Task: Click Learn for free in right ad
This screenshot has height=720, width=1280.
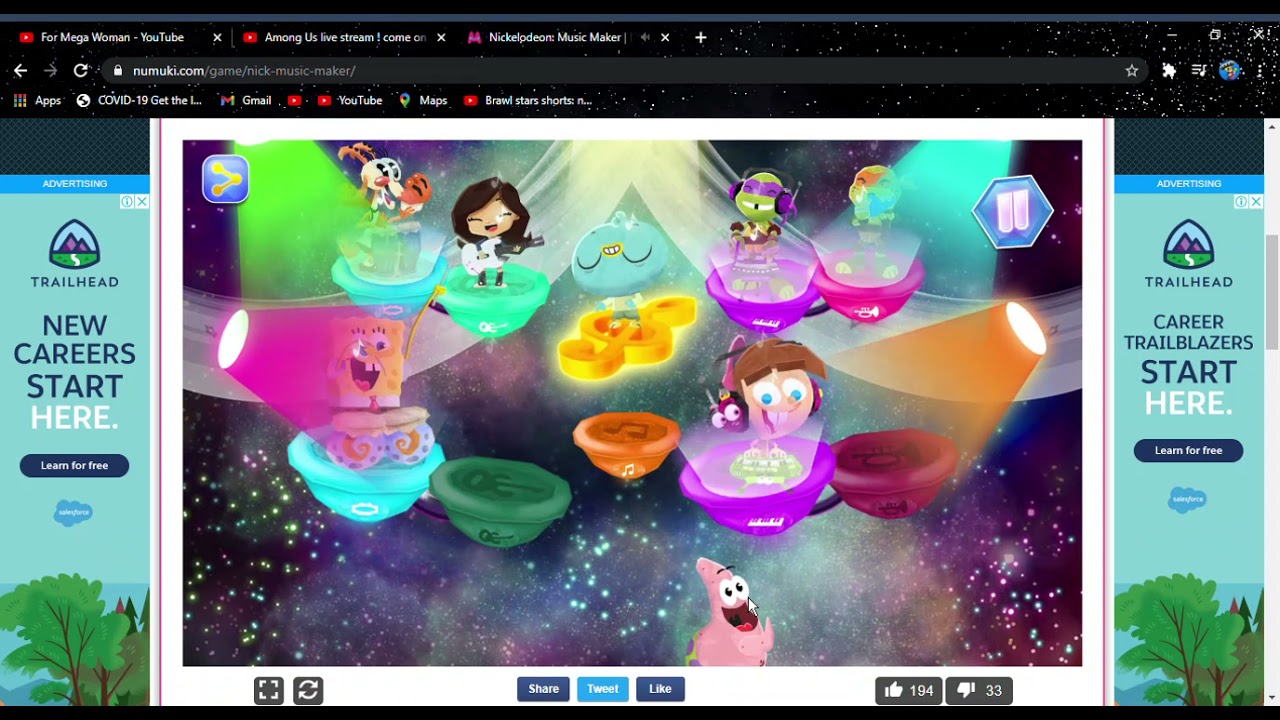Action: point(1188,450)
